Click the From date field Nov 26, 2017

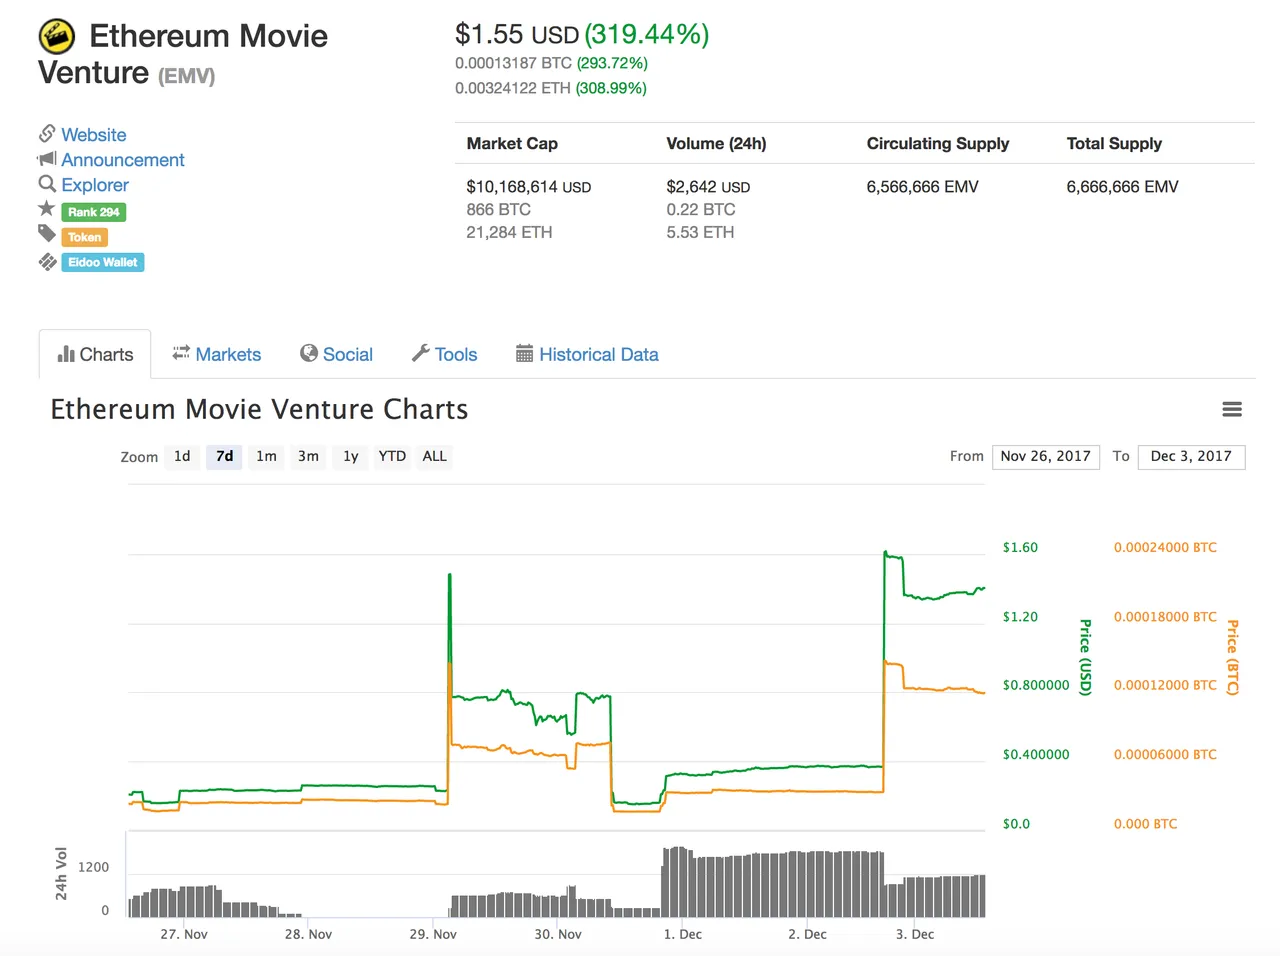pos(1046,457)
